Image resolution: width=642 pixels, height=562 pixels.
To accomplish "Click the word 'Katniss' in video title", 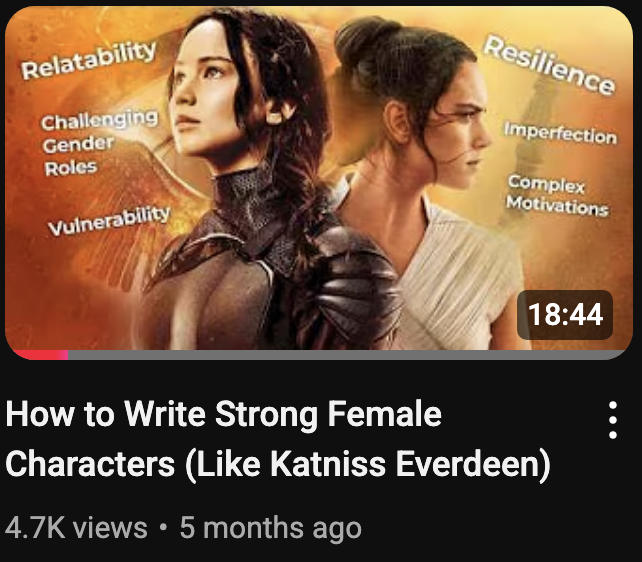I will (x=328, y=464).
